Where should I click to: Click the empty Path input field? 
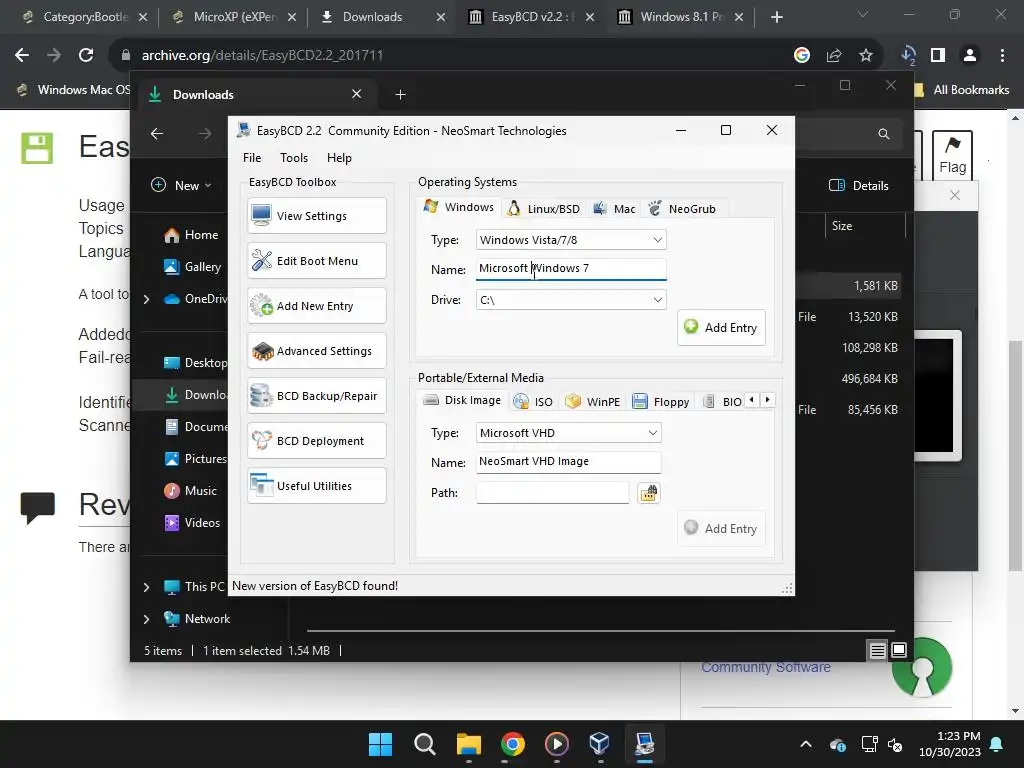[x=552, y=492]
